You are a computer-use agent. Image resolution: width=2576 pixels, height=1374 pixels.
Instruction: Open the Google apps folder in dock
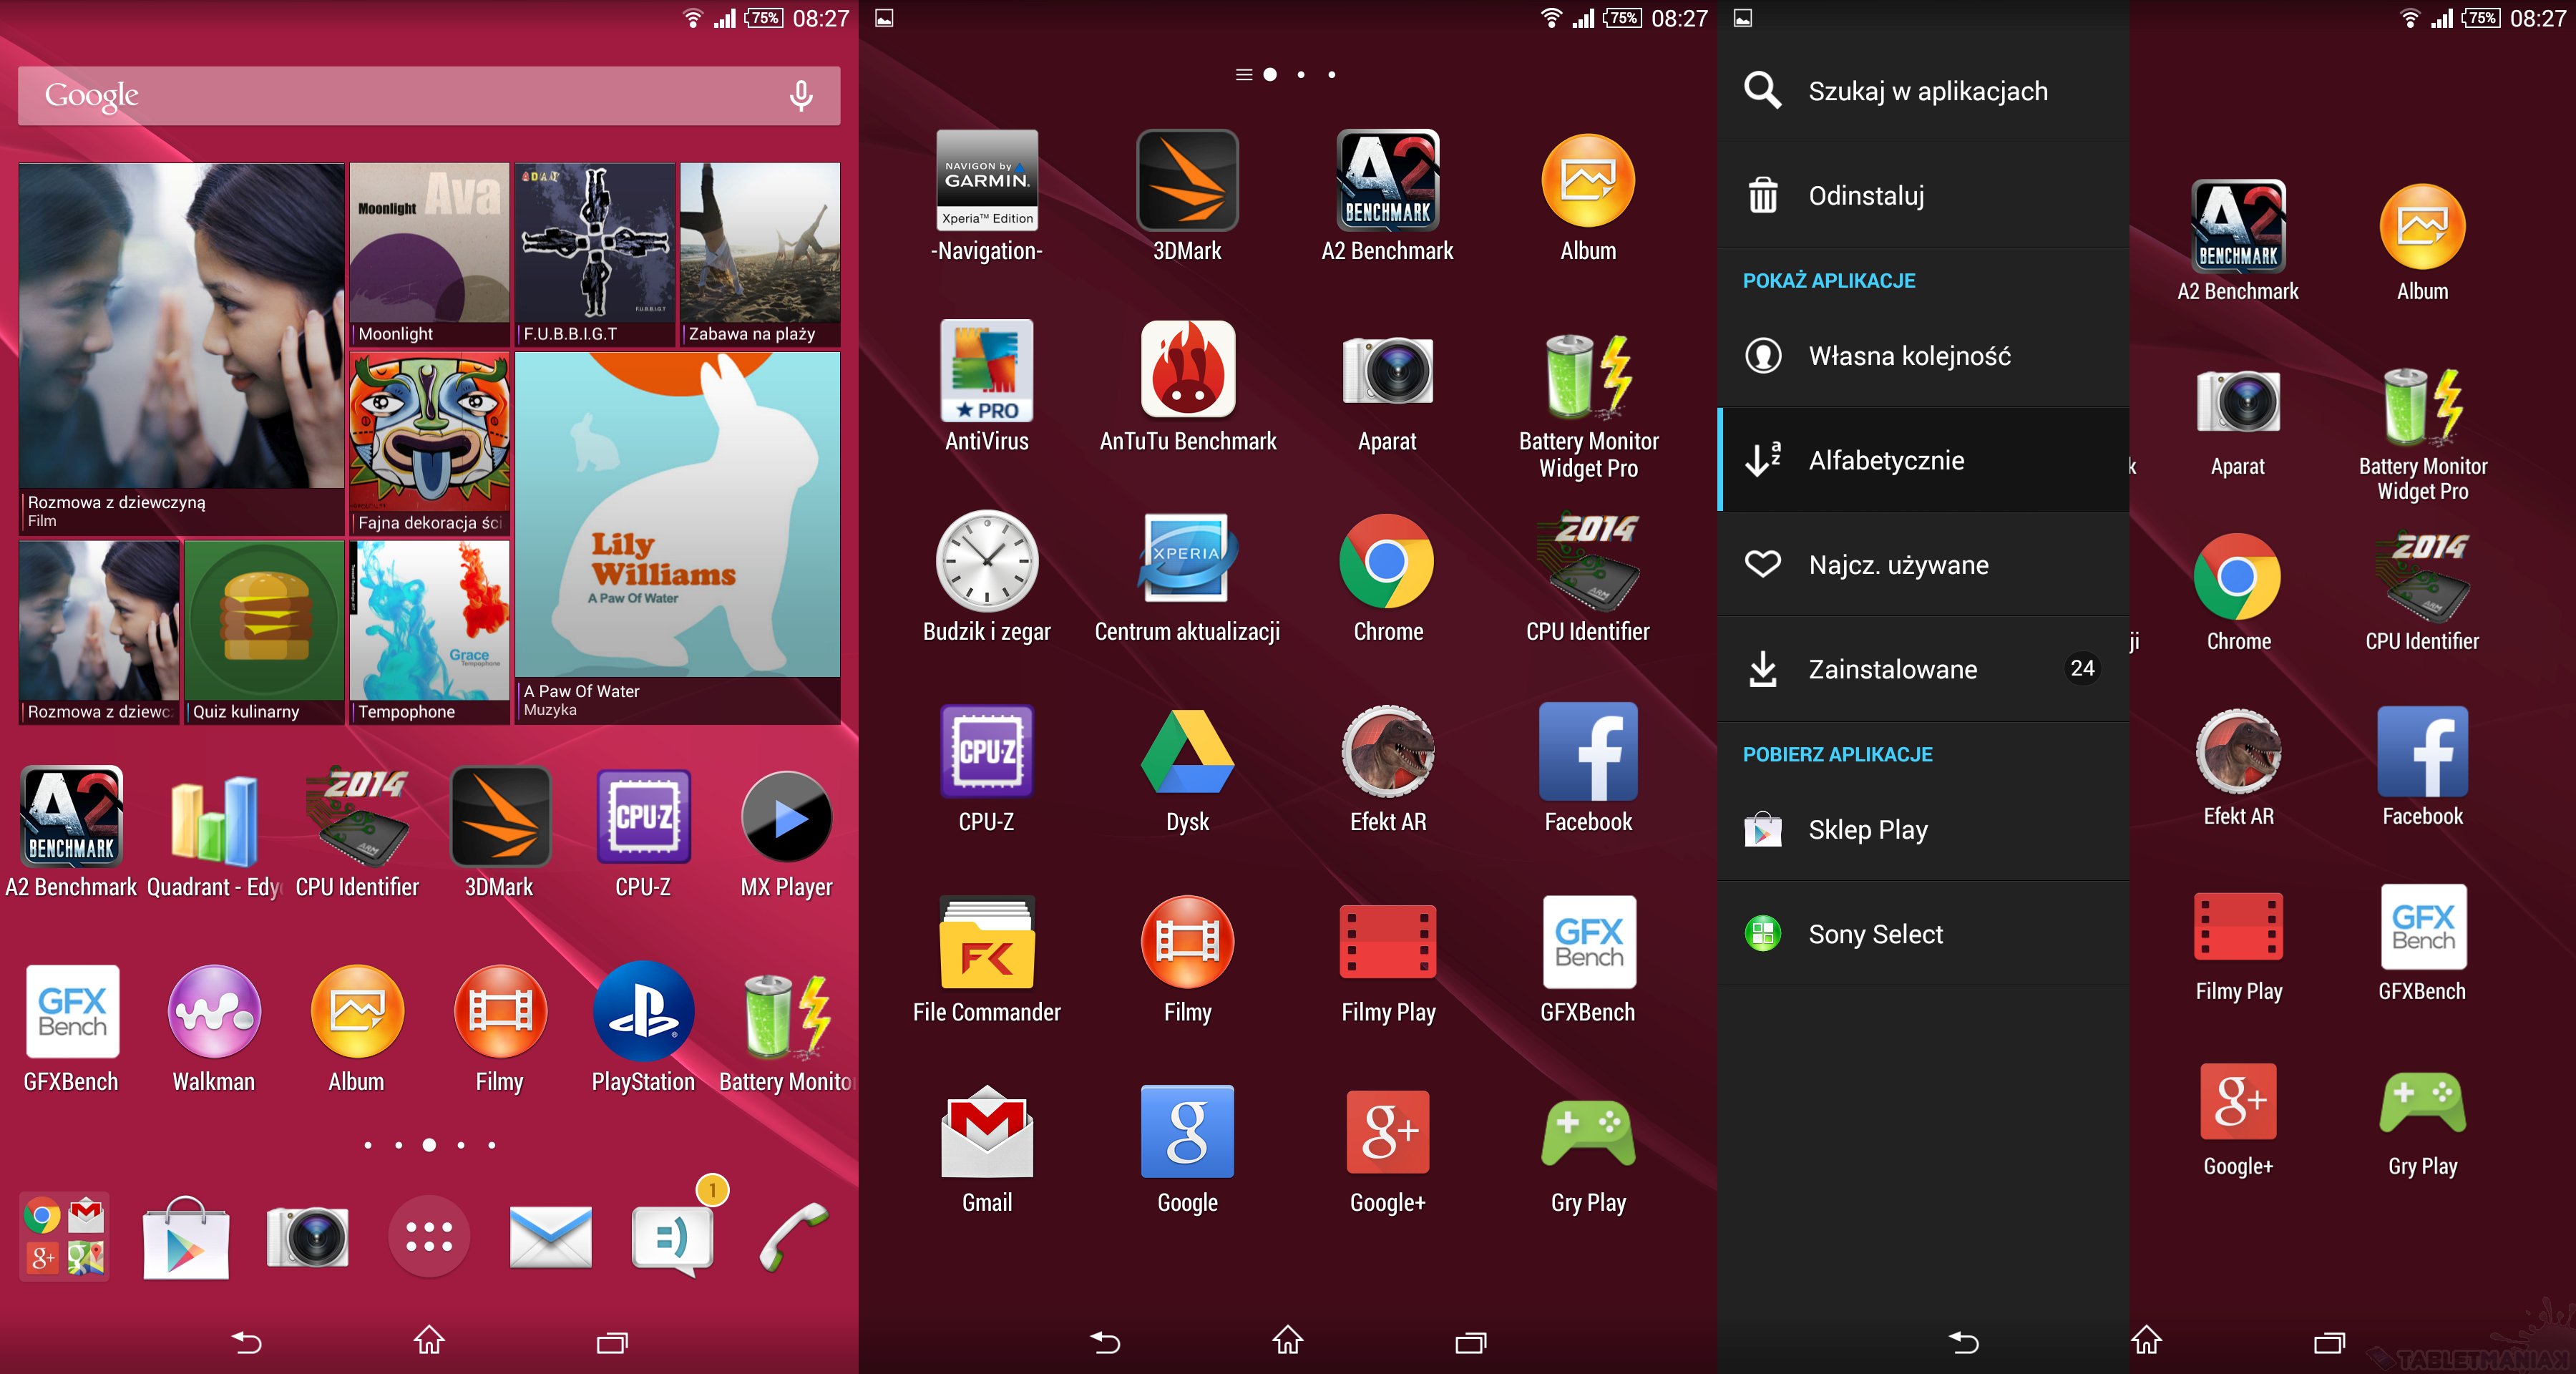click(64, 1236)
